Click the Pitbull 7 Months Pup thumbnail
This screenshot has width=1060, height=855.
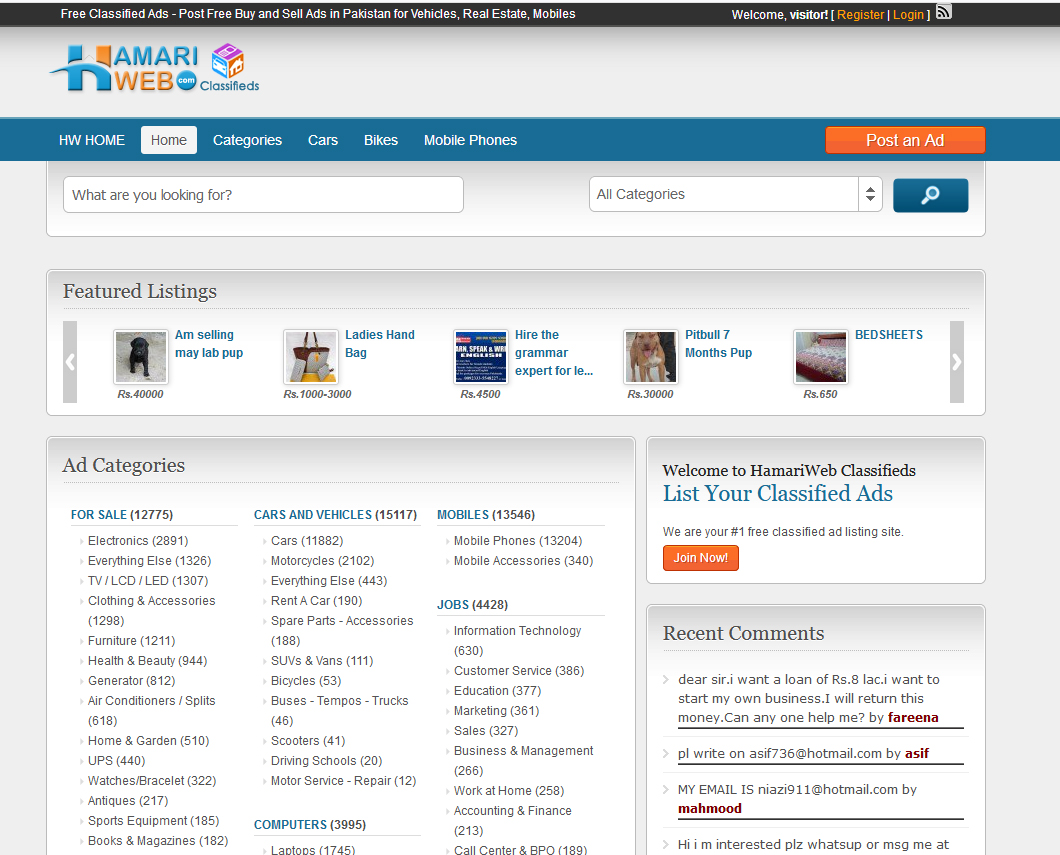[650, 356]
